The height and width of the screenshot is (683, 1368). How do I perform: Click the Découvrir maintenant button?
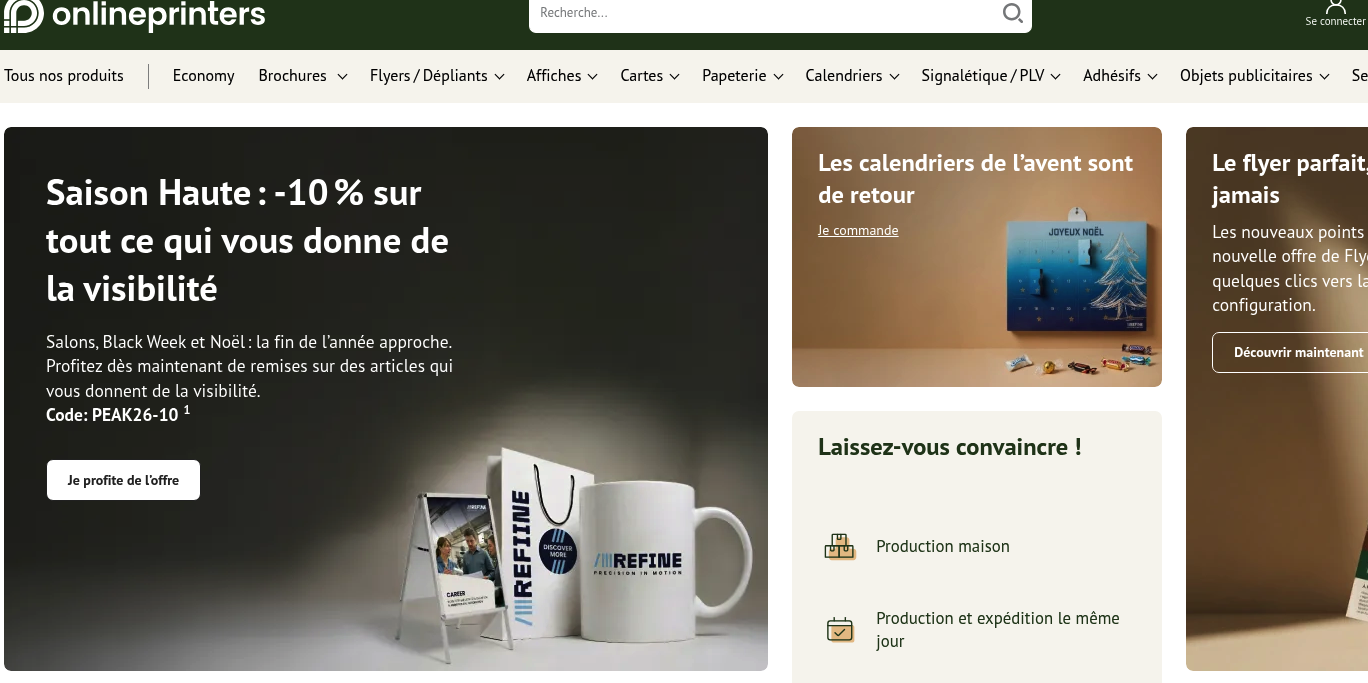tap(1290, 353)
